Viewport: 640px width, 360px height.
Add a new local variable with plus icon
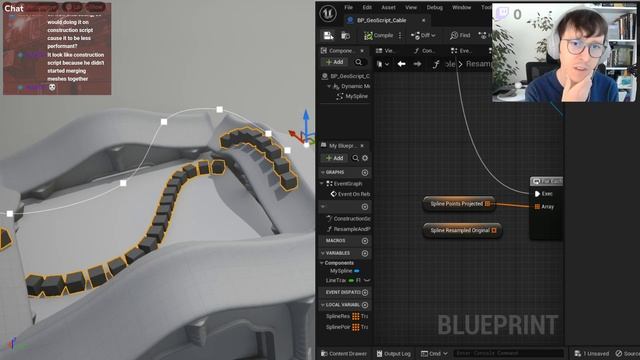pos(365,305)
